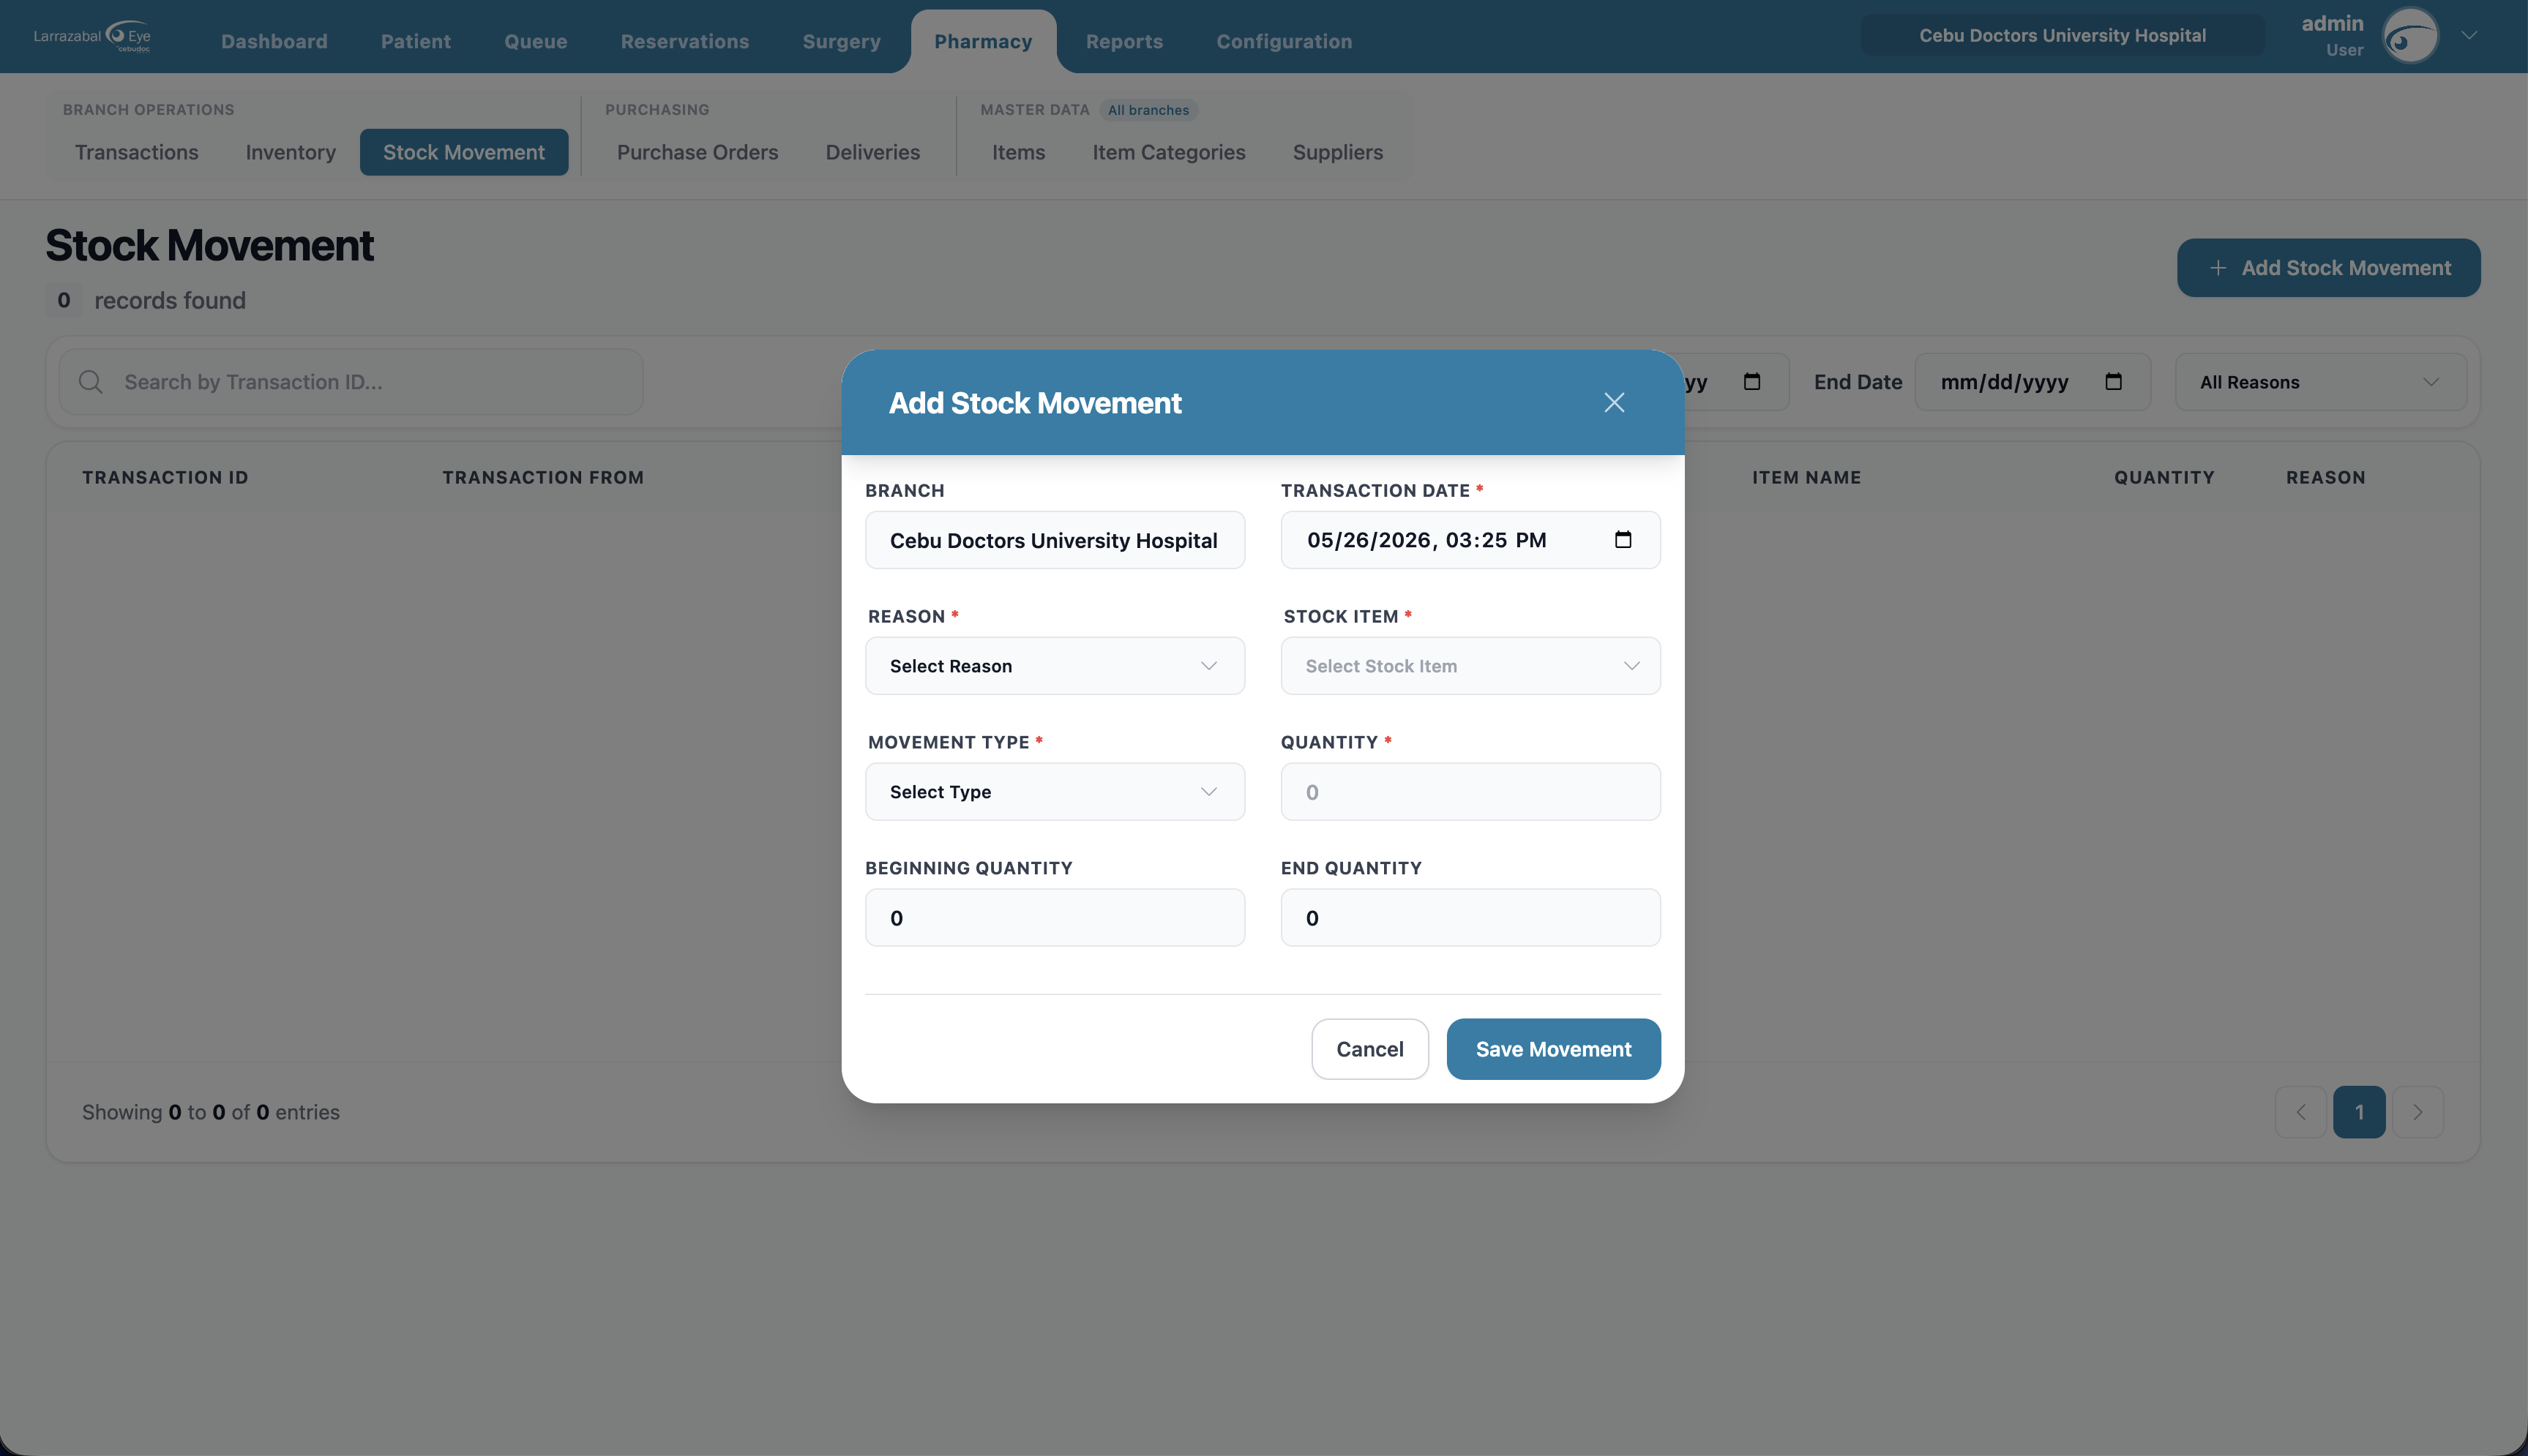Screen dimensions: 2528x1456
Task: Click the Add Stock Movement button
Action: point(2328,268)
